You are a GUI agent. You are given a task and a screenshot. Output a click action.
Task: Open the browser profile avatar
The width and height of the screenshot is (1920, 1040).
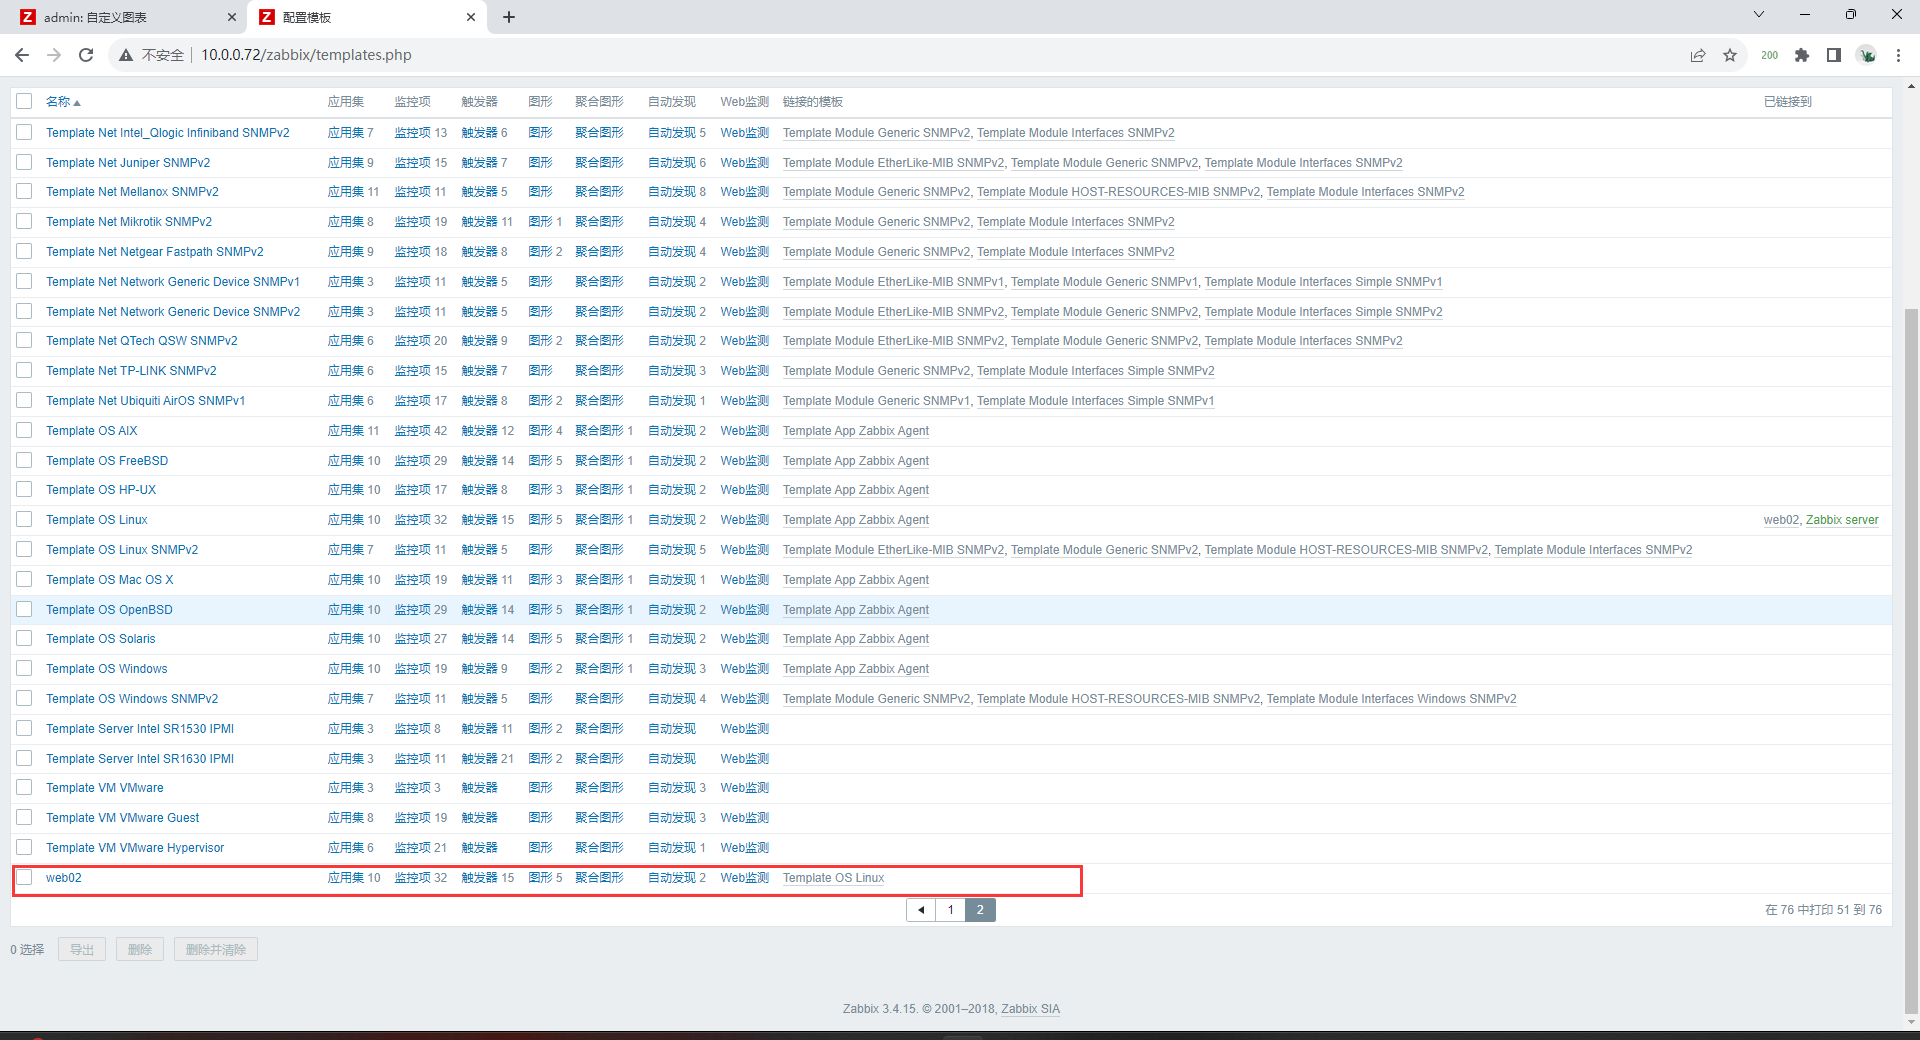pyautogui.click(x=1866, y=55)
